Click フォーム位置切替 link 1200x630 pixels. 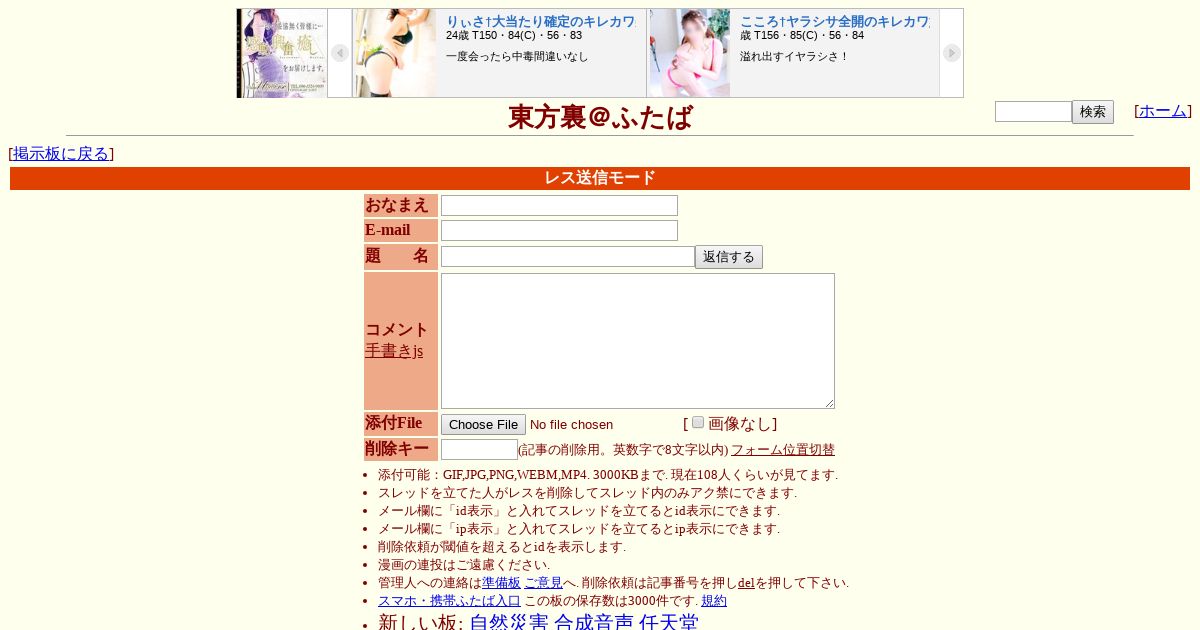783,450
